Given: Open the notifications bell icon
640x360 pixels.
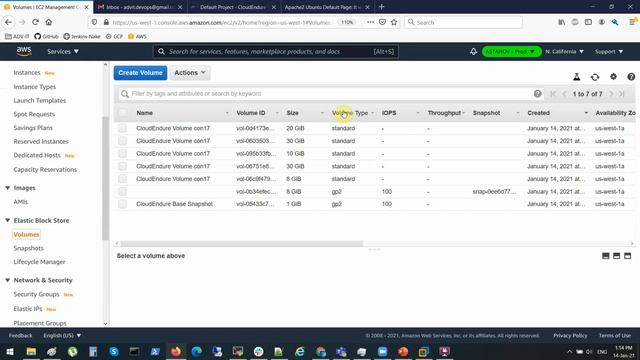Looking at the screenshot, I should [473, 51].
